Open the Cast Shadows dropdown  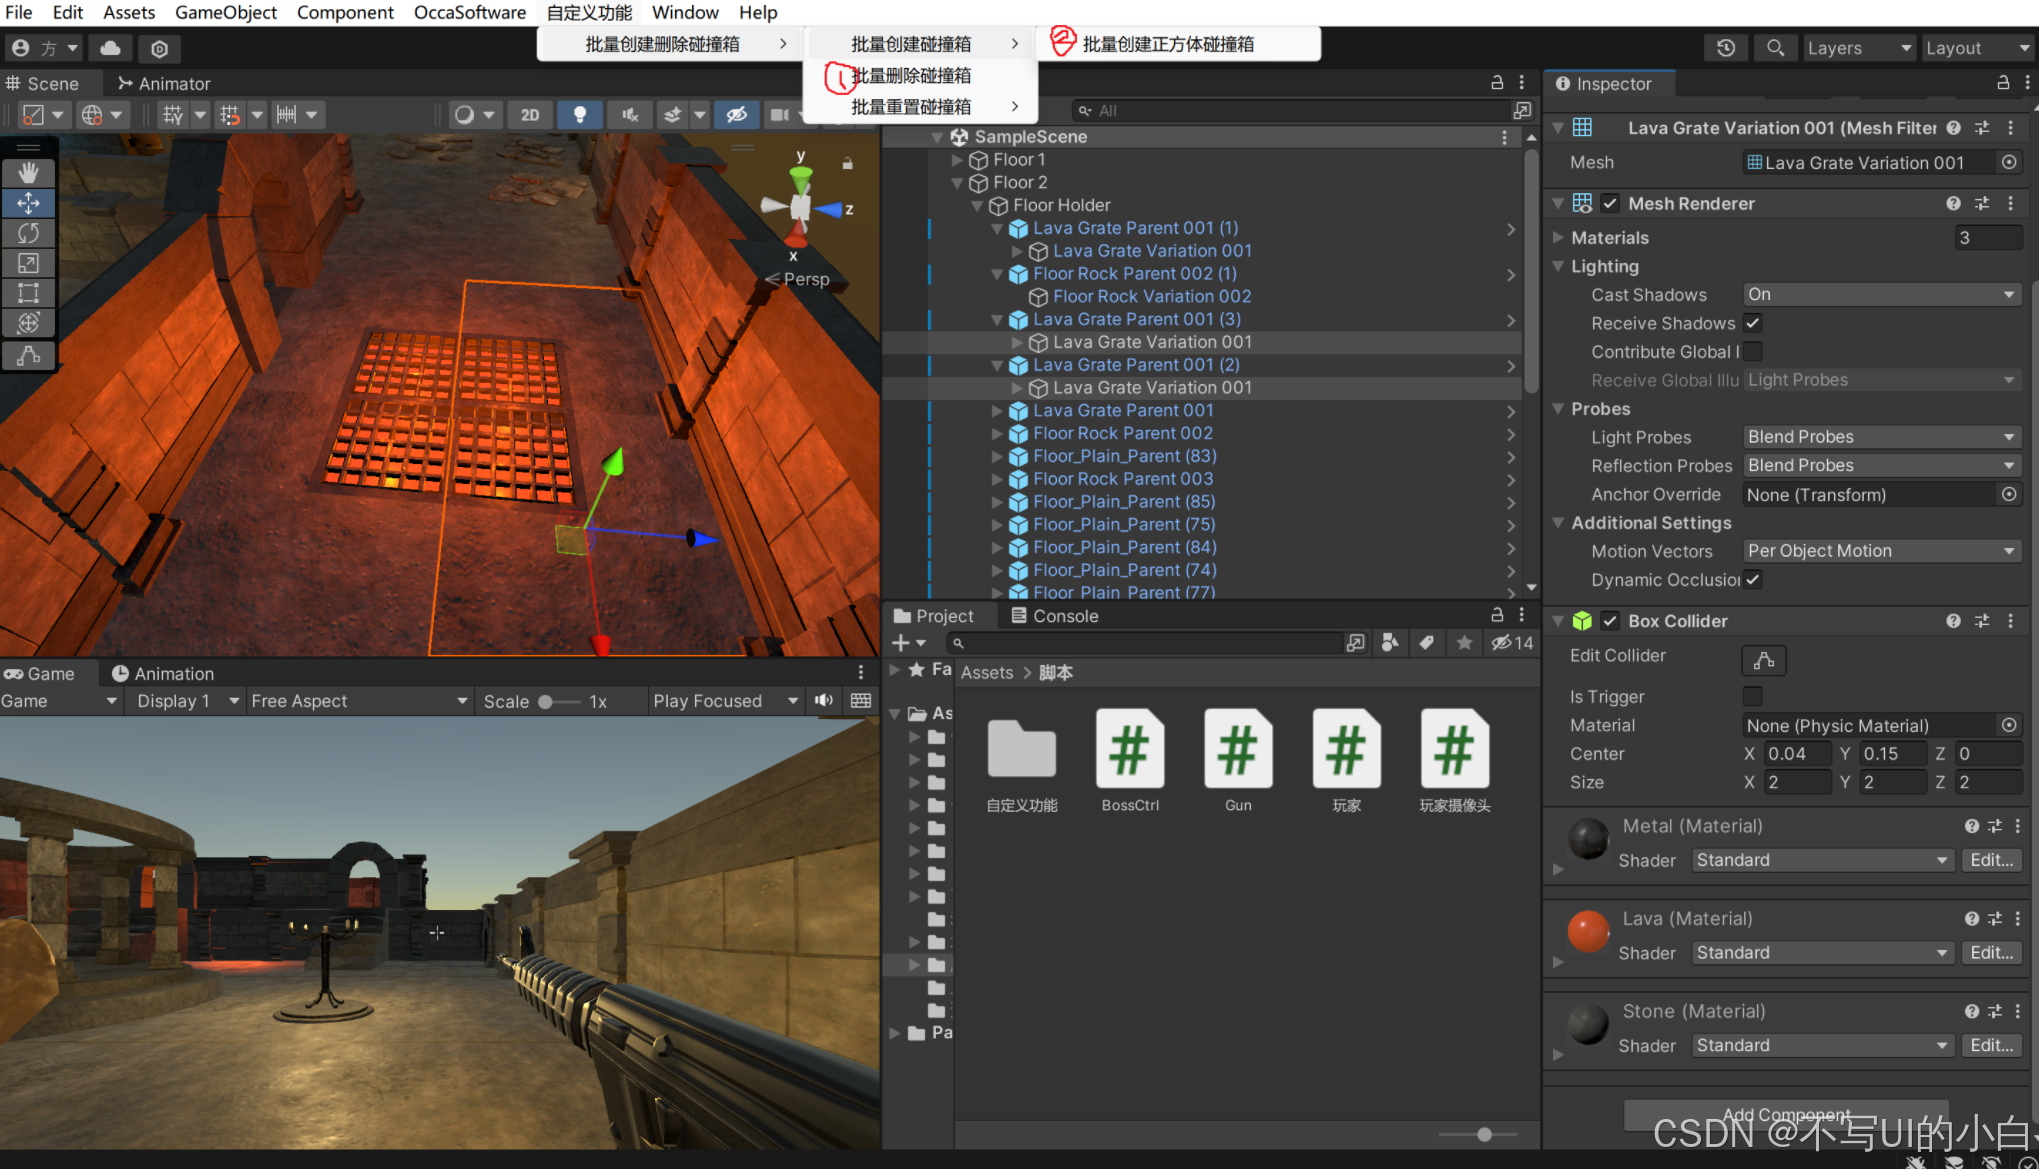[x=1881, y=293]
